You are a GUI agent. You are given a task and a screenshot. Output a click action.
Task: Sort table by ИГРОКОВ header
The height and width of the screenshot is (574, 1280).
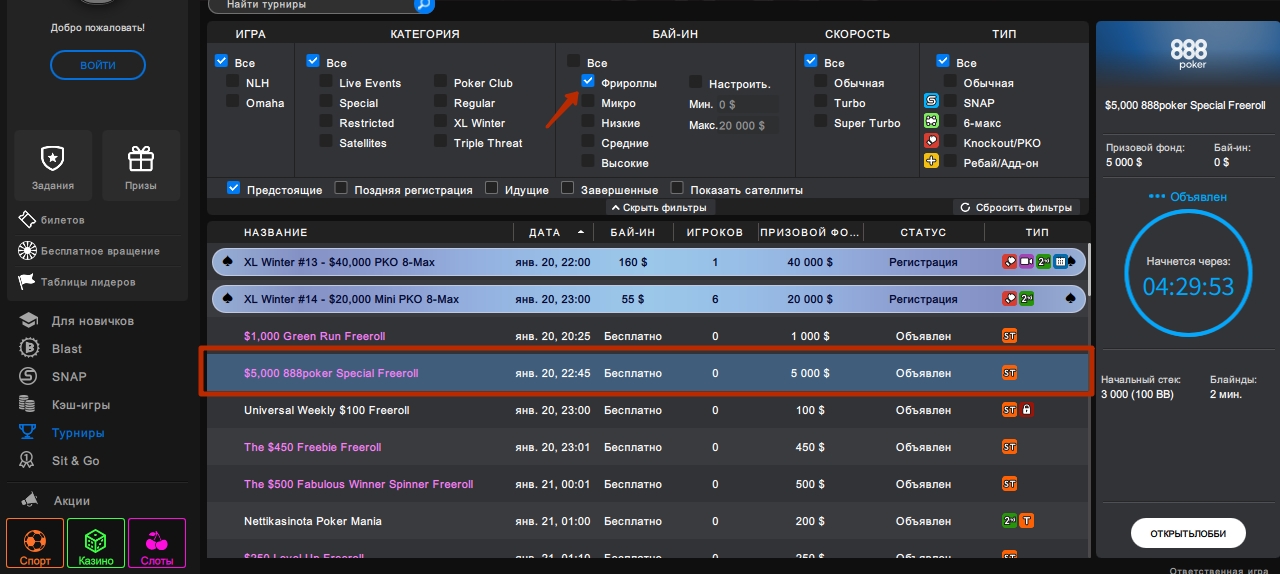point(715,232)
